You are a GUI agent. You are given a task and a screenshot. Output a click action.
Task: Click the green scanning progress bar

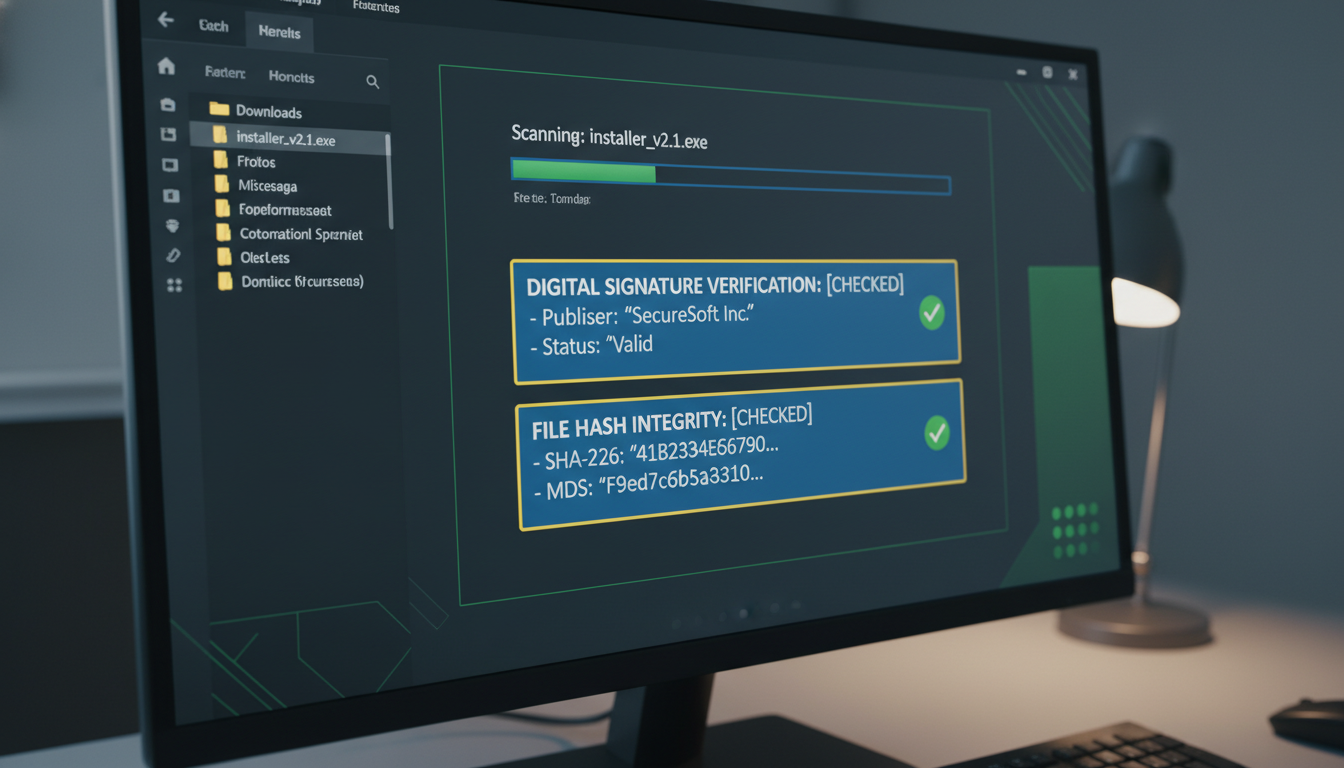tap(583, 172)
